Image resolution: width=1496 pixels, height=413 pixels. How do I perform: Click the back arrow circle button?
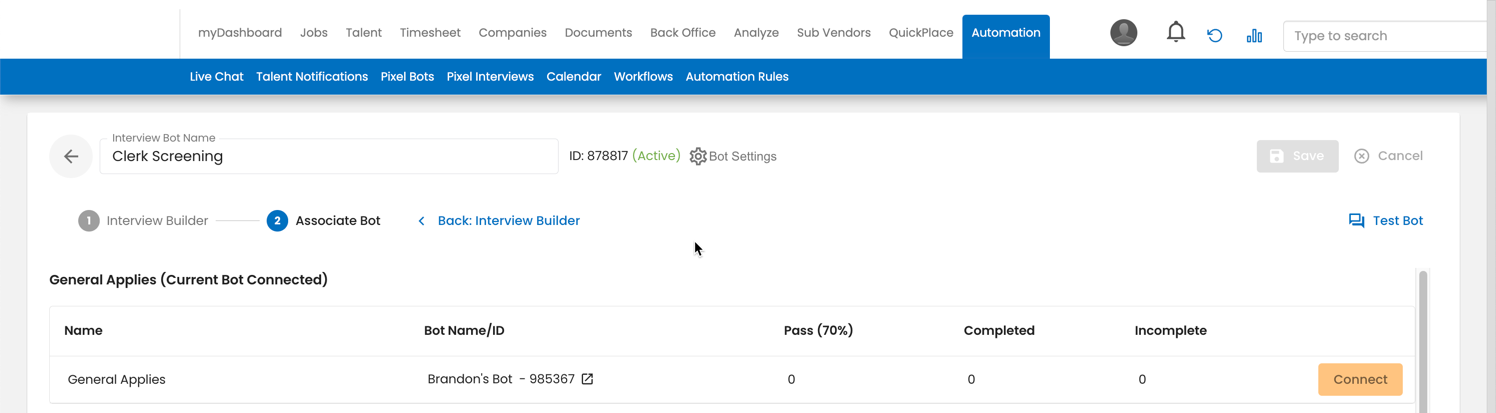71,156
